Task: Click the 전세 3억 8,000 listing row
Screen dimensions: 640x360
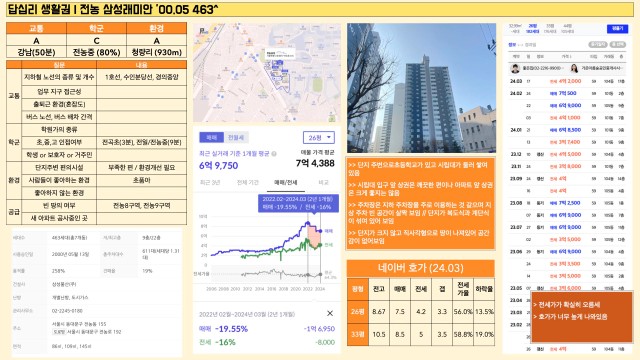Action: point(568,166)
